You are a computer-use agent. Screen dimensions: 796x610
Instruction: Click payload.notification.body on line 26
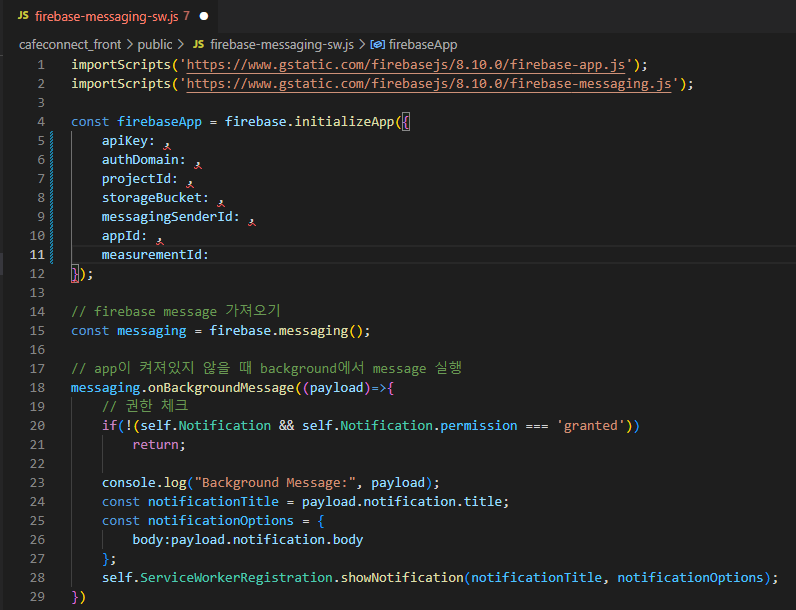pyautogui.click(x=267, y=540)
